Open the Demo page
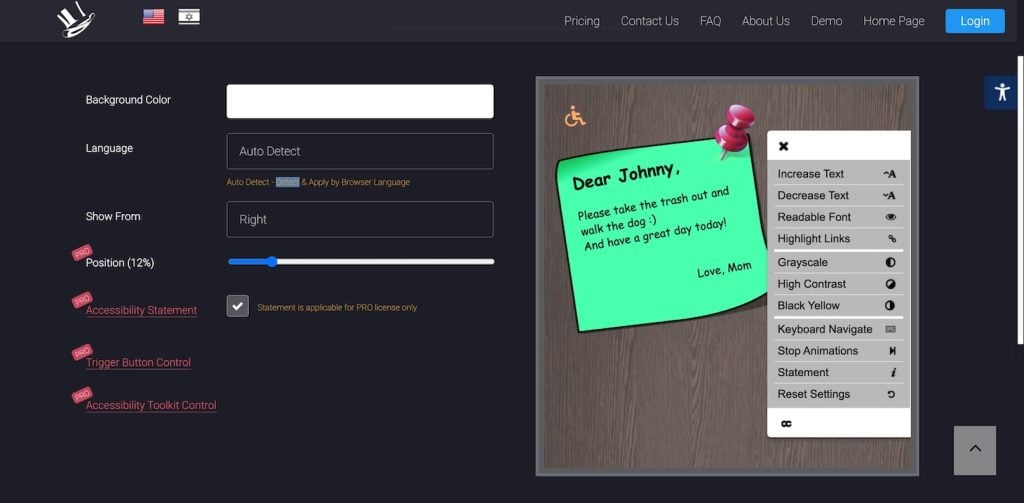The height and width of the screenshot is (503, 1024). (x=827, y=21)
